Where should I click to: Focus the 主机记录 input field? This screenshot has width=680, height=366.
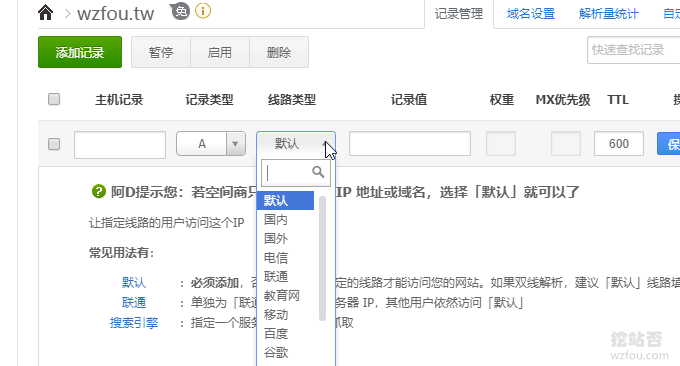click(120, 144)
